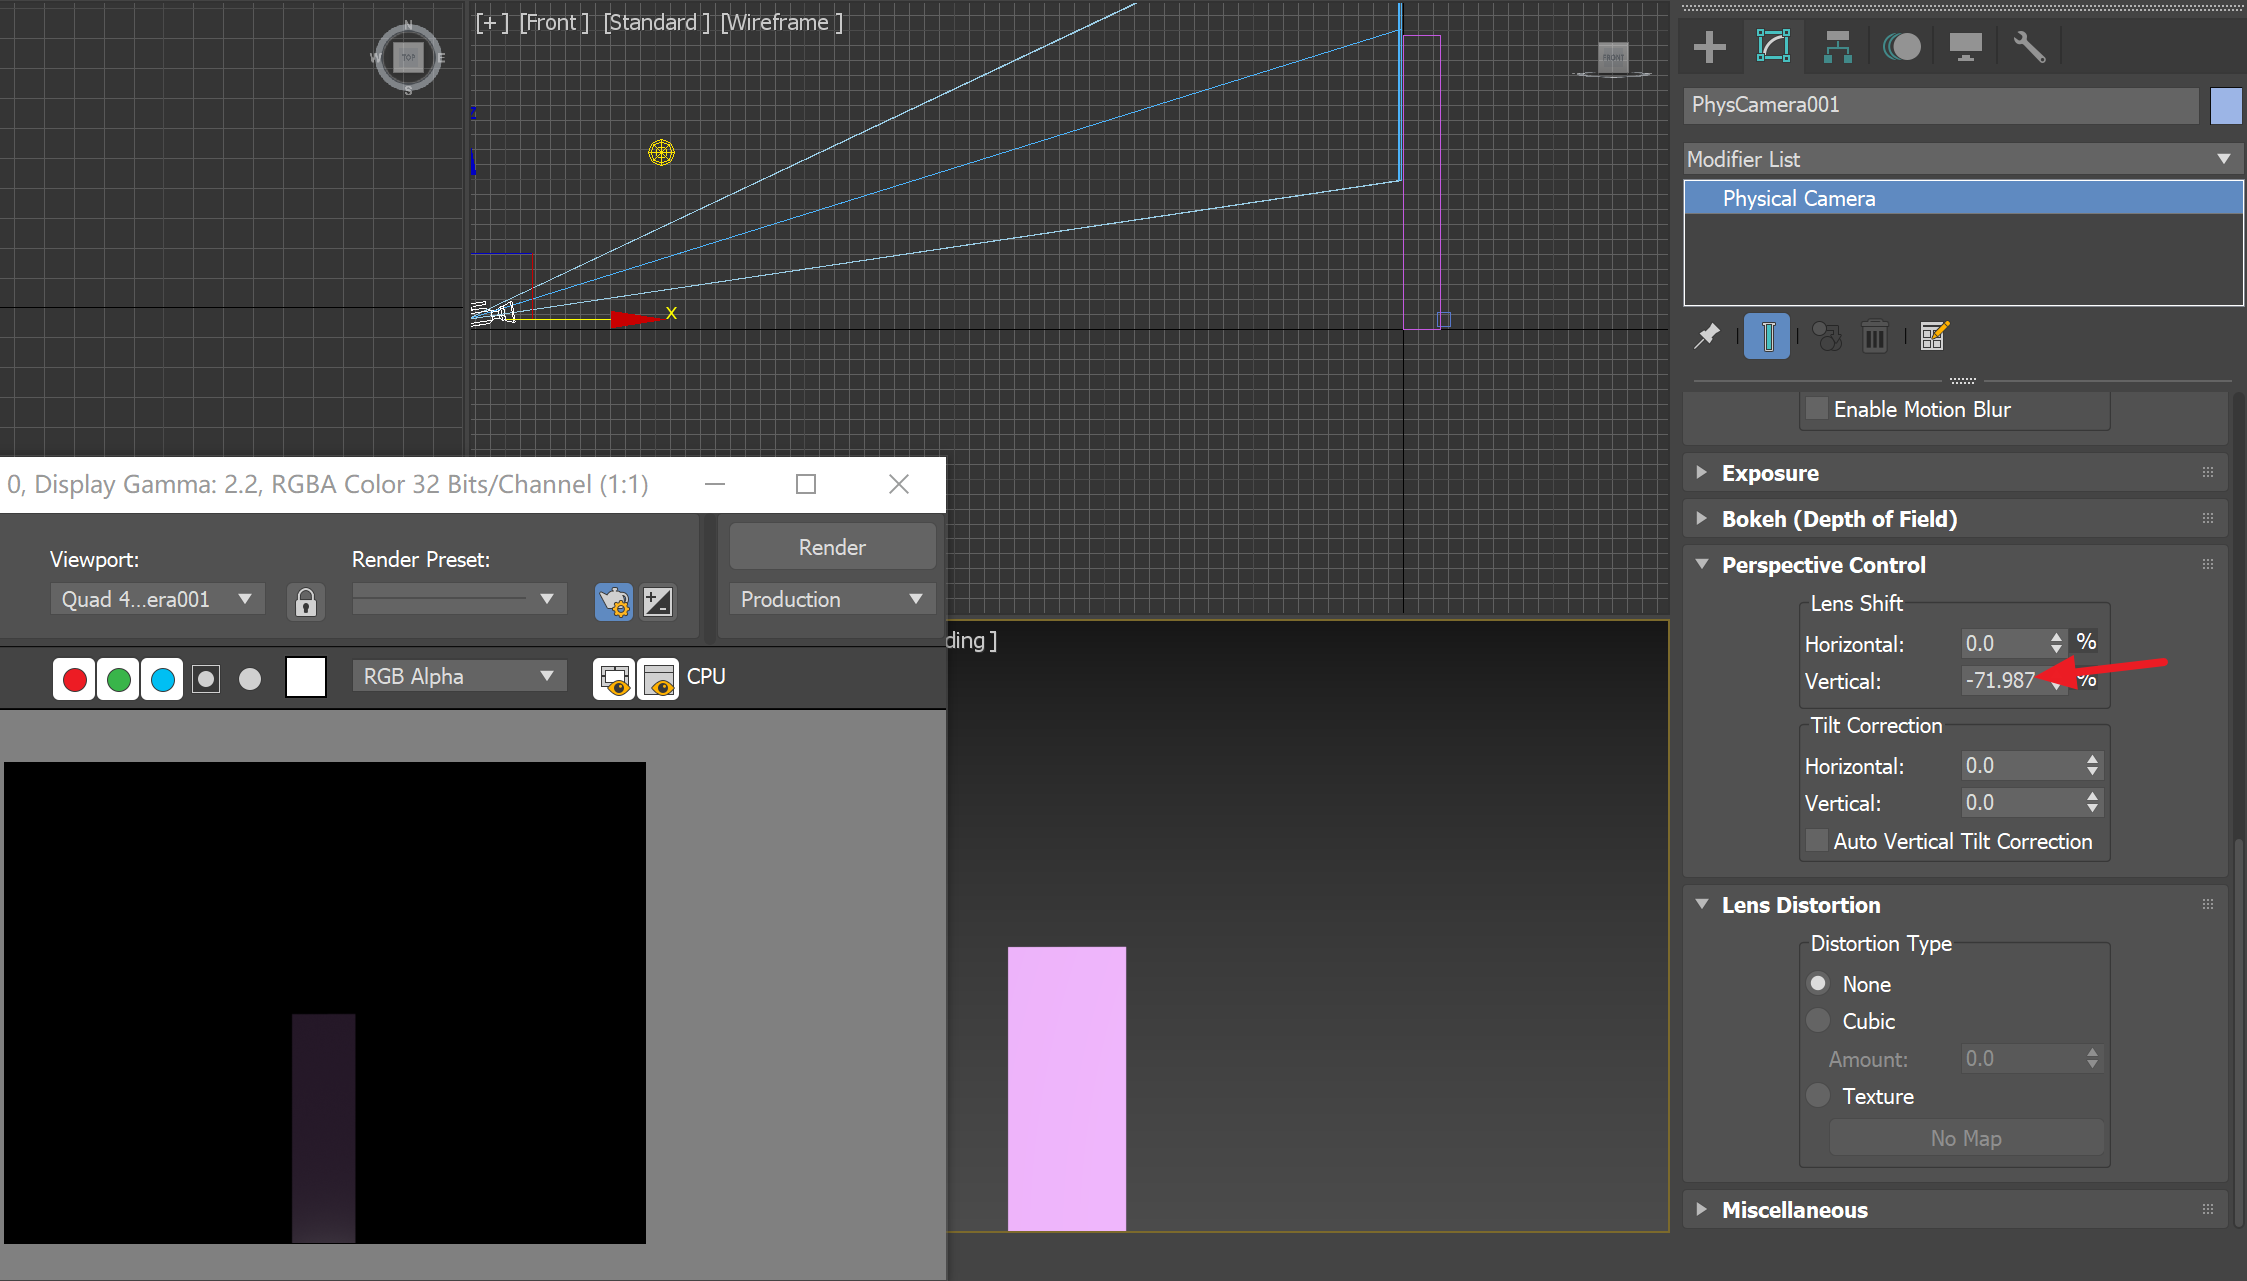This screenshot has width=2247, height=1281.
Task: Select Cubic distortion type
Action: tap(1818, 1021)
